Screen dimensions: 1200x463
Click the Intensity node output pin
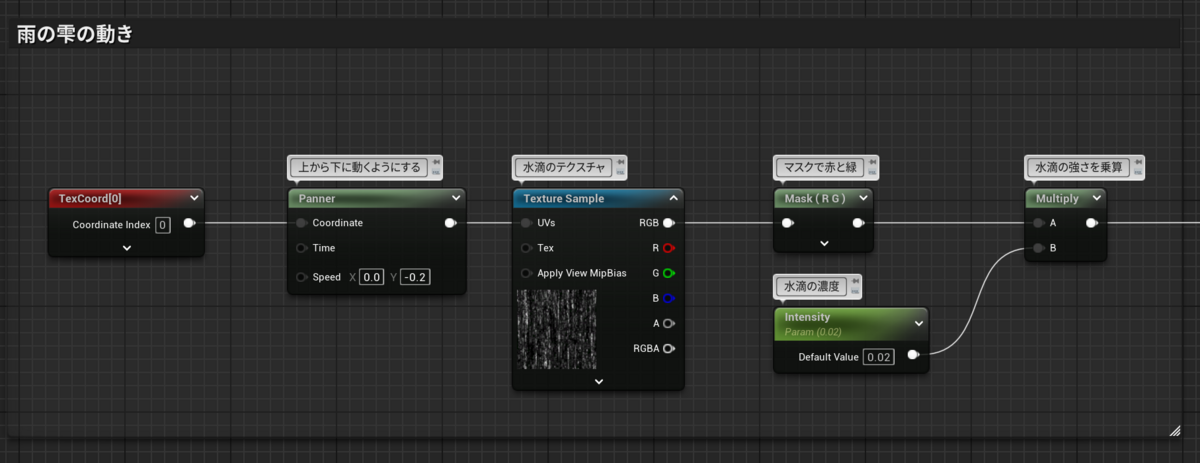pos(913,356)
